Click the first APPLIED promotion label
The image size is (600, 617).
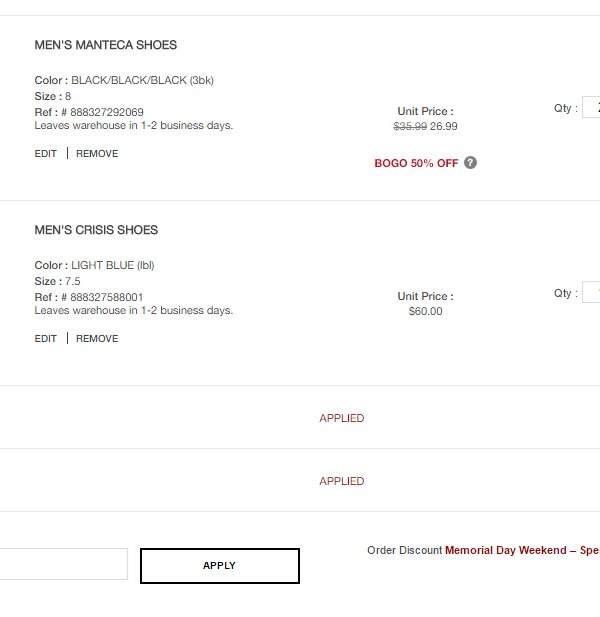click(342, 418)
